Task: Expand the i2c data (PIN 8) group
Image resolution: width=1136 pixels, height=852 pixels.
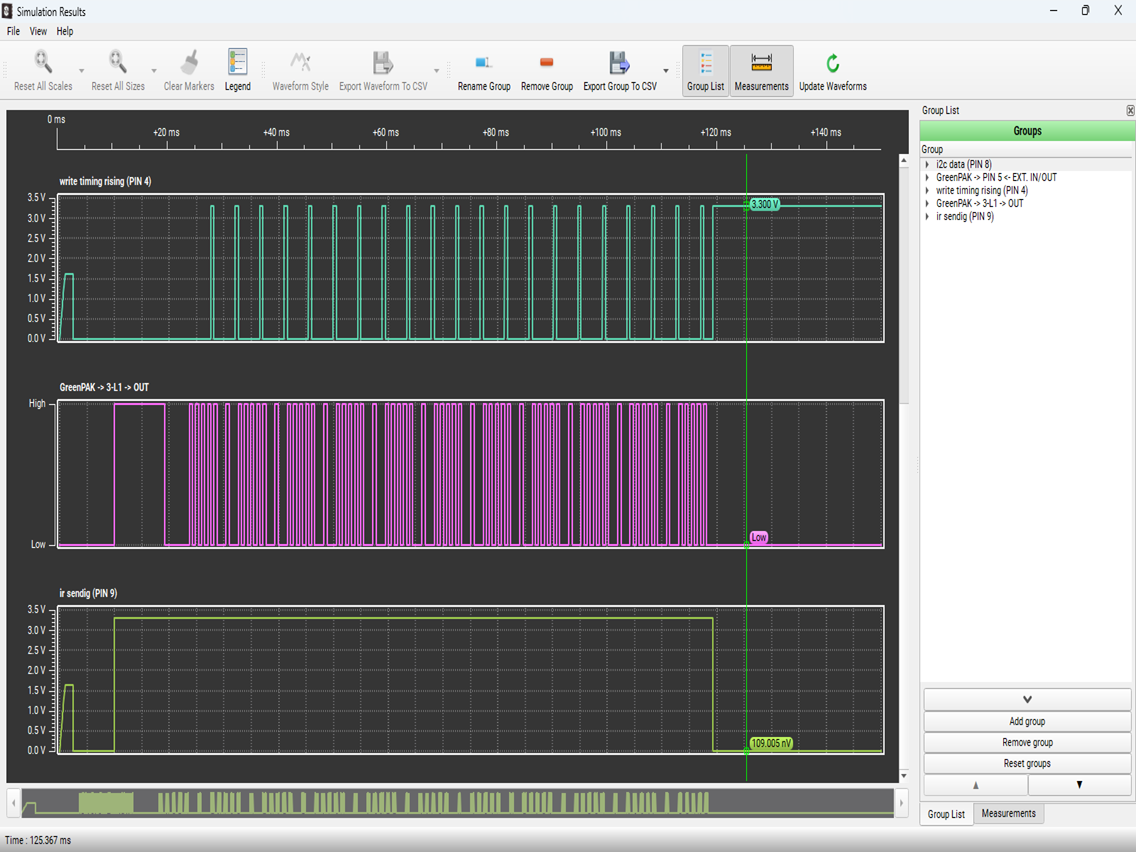Action: (x=927, y=165)
